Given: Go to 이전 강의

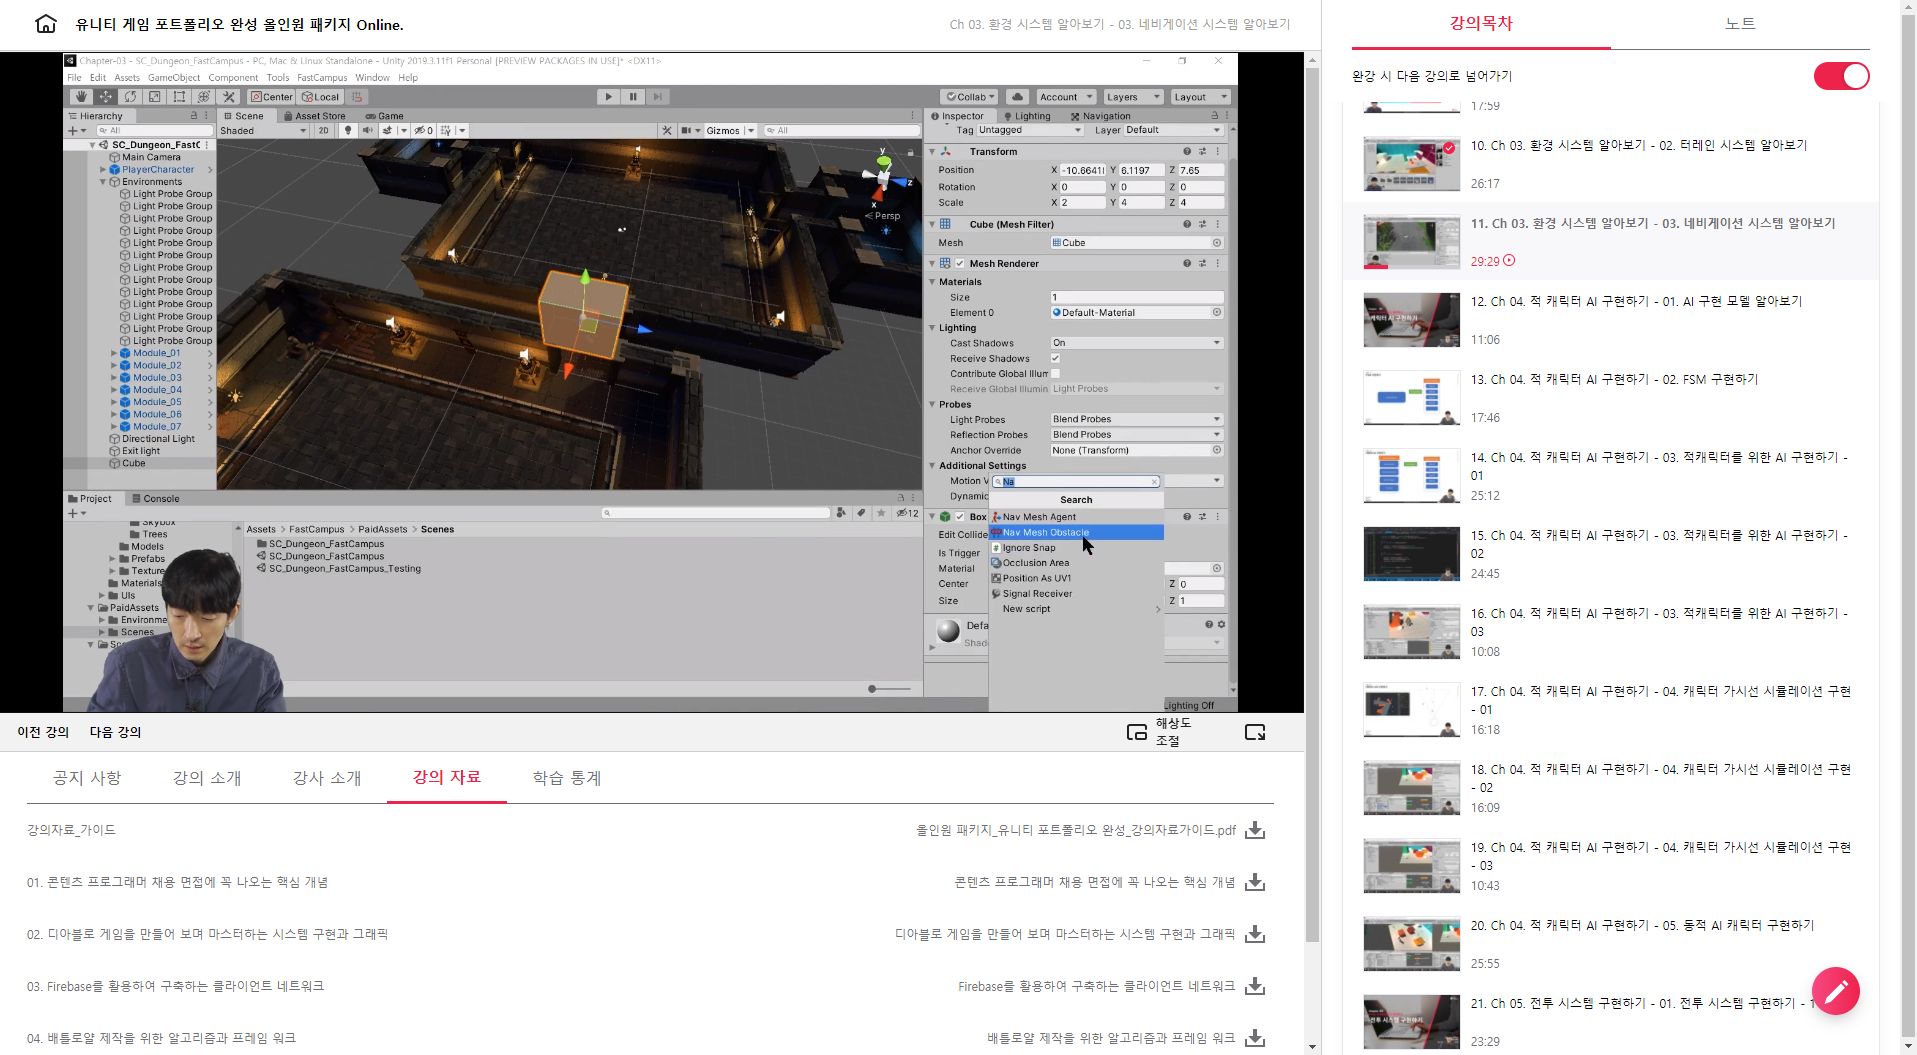Looking at the screenshot, I should coord(43,732).
